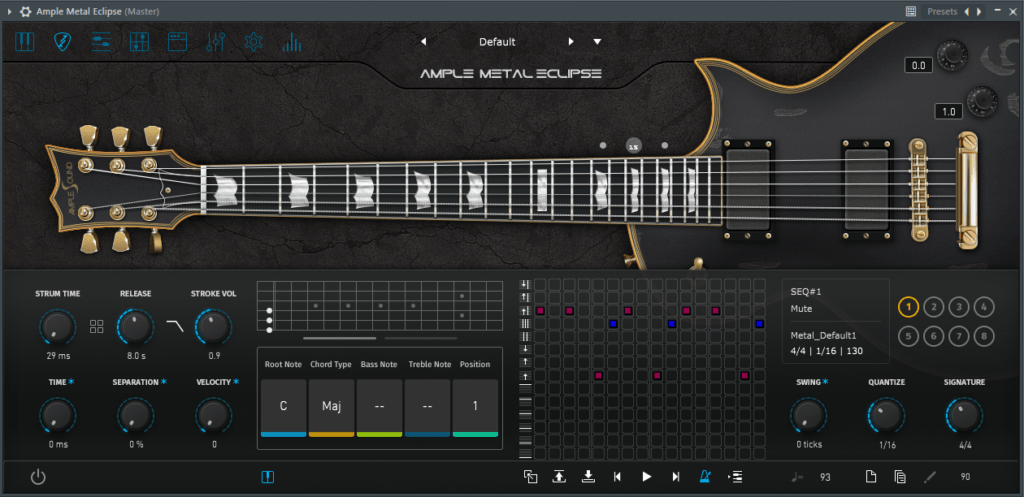Image resolution: width=1024 pixels, height=497 pixels.
Task: Click the Swing knob
Action: click(x=808, y=416)
